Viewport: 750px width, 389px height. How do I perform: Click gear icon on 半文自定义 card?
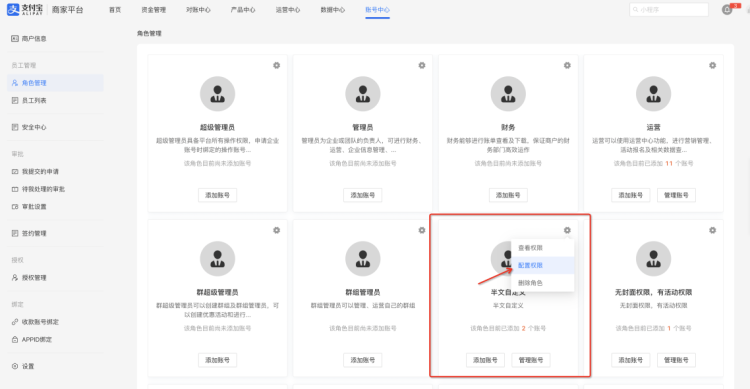pyautogui.click(x=567, y=230)
